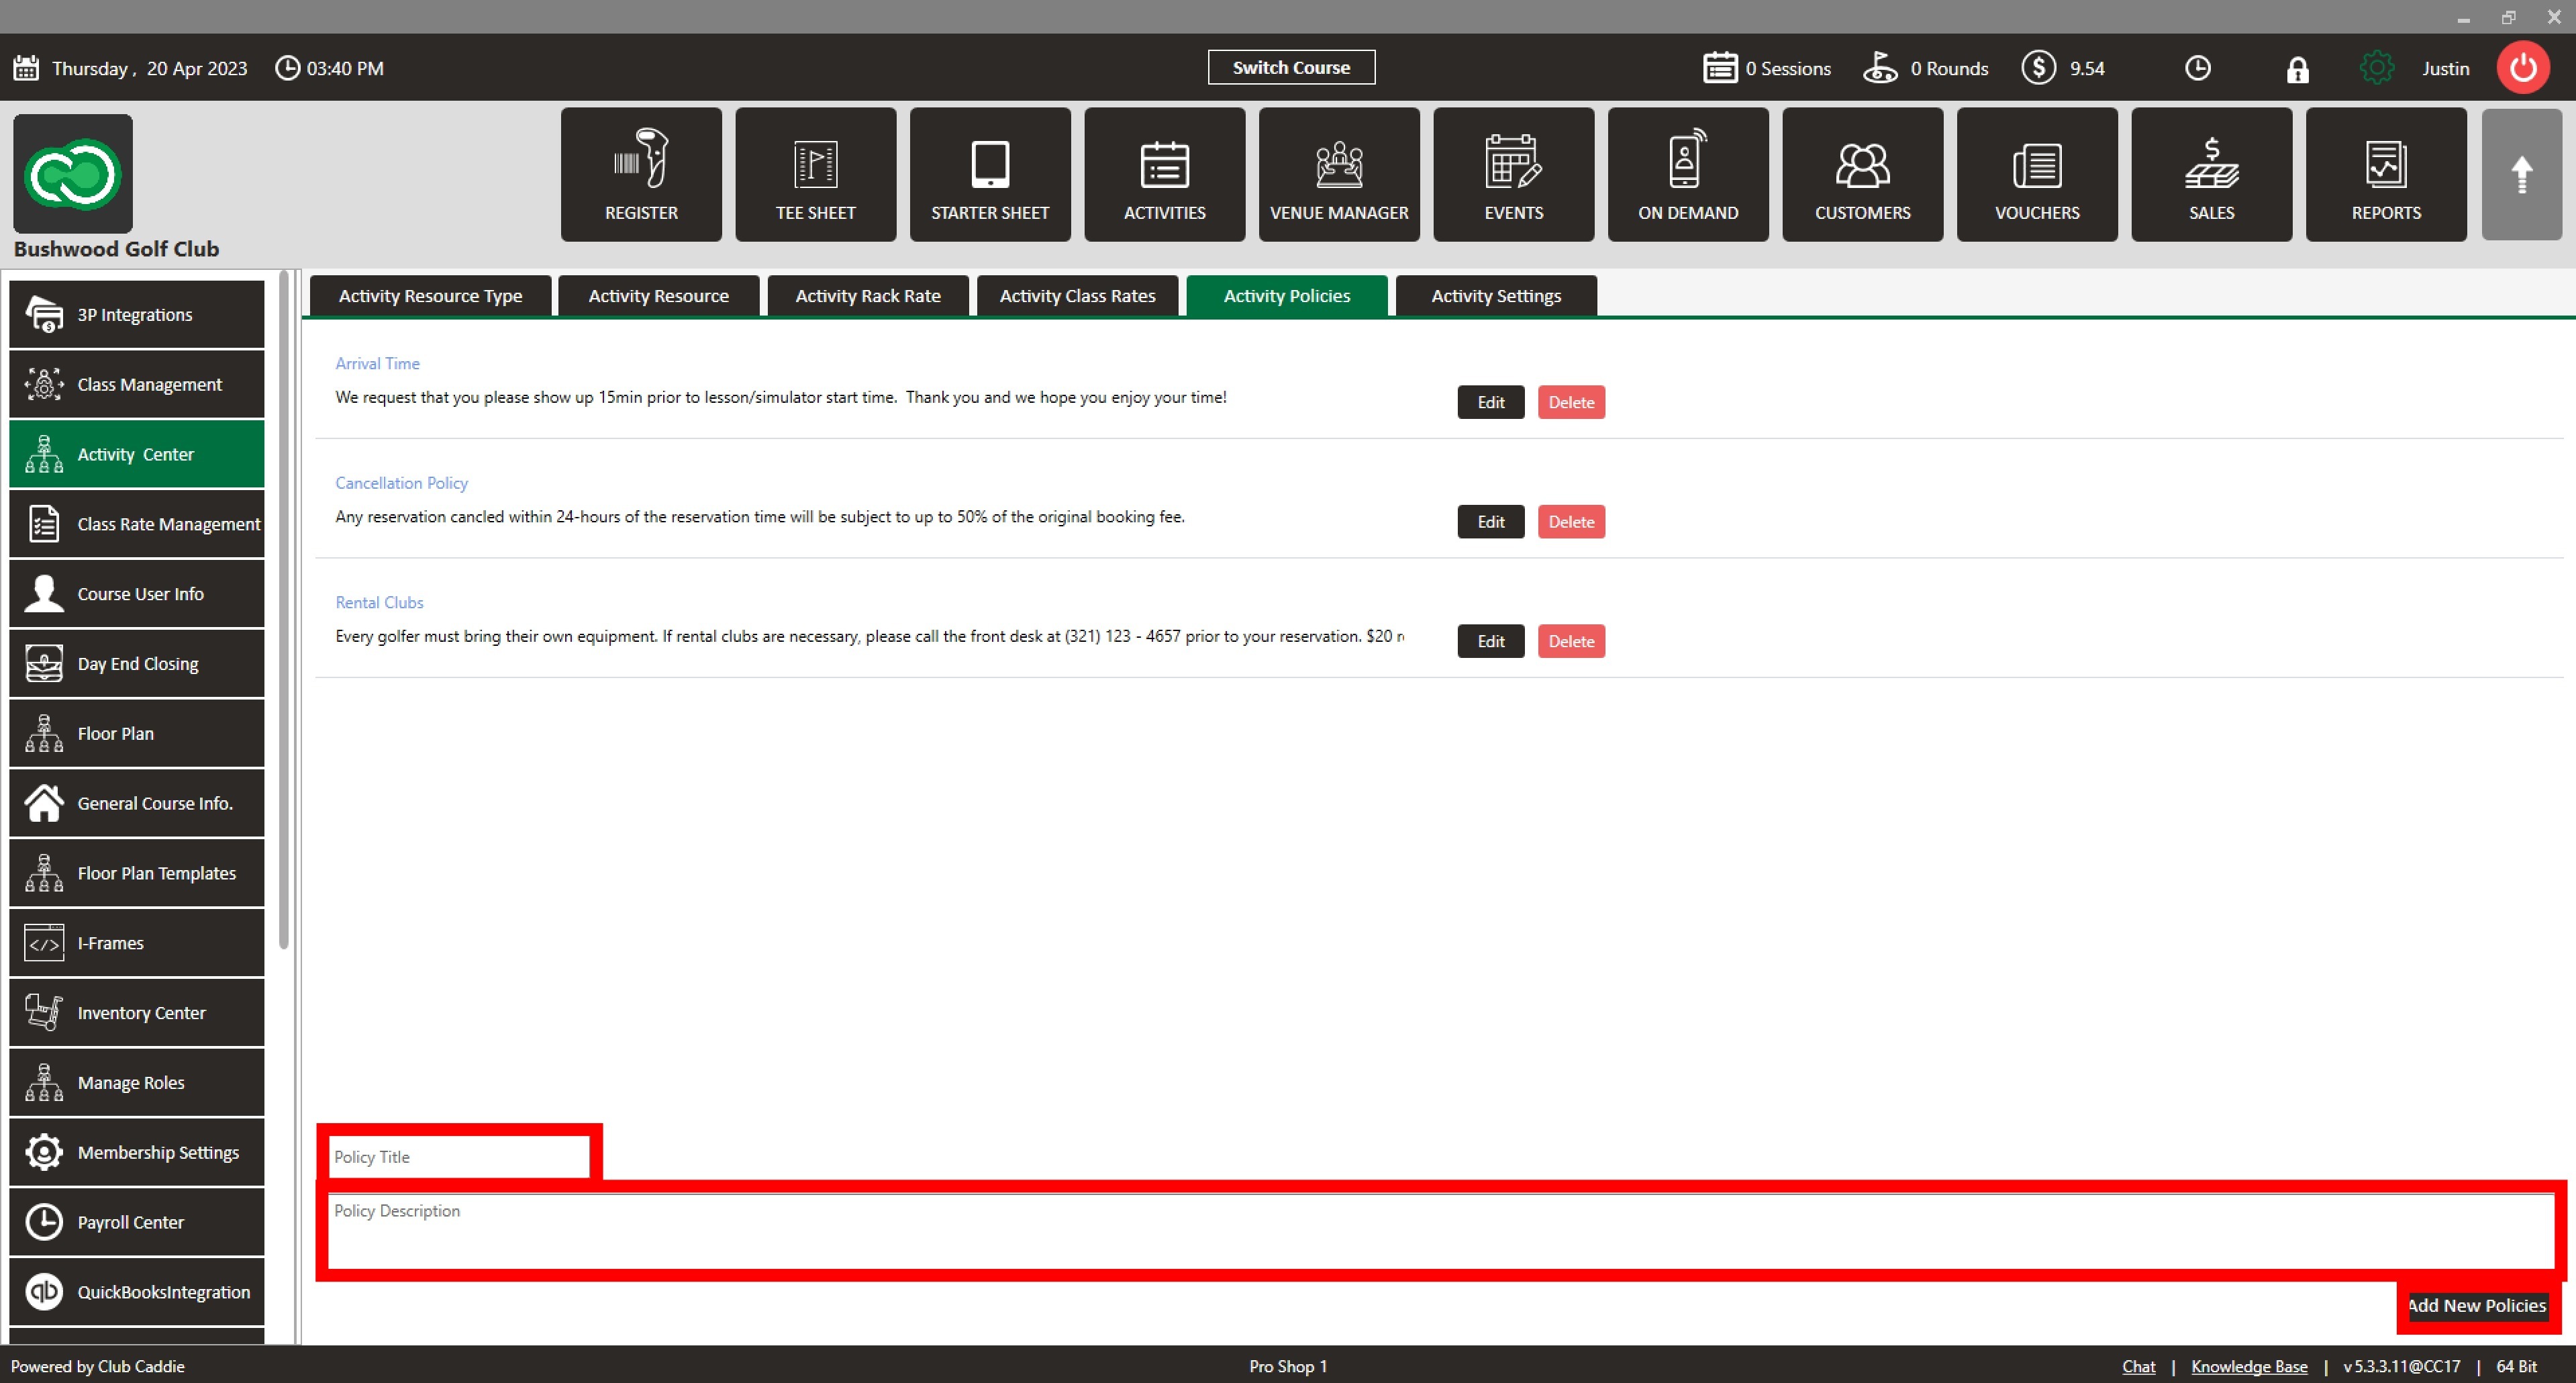Delete the Arrival Time policy

coord(1571,402)
